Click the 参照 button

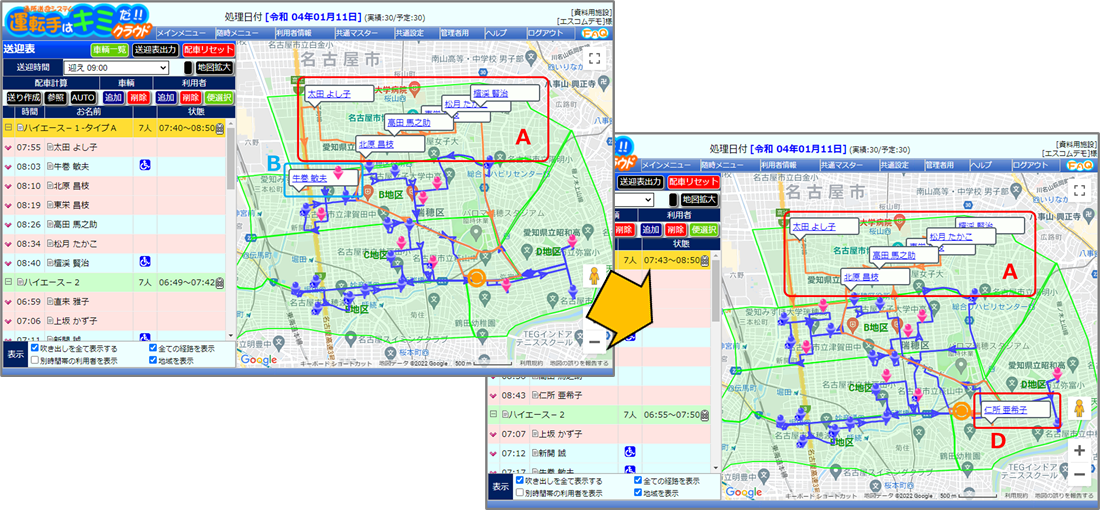click(55, 98)
